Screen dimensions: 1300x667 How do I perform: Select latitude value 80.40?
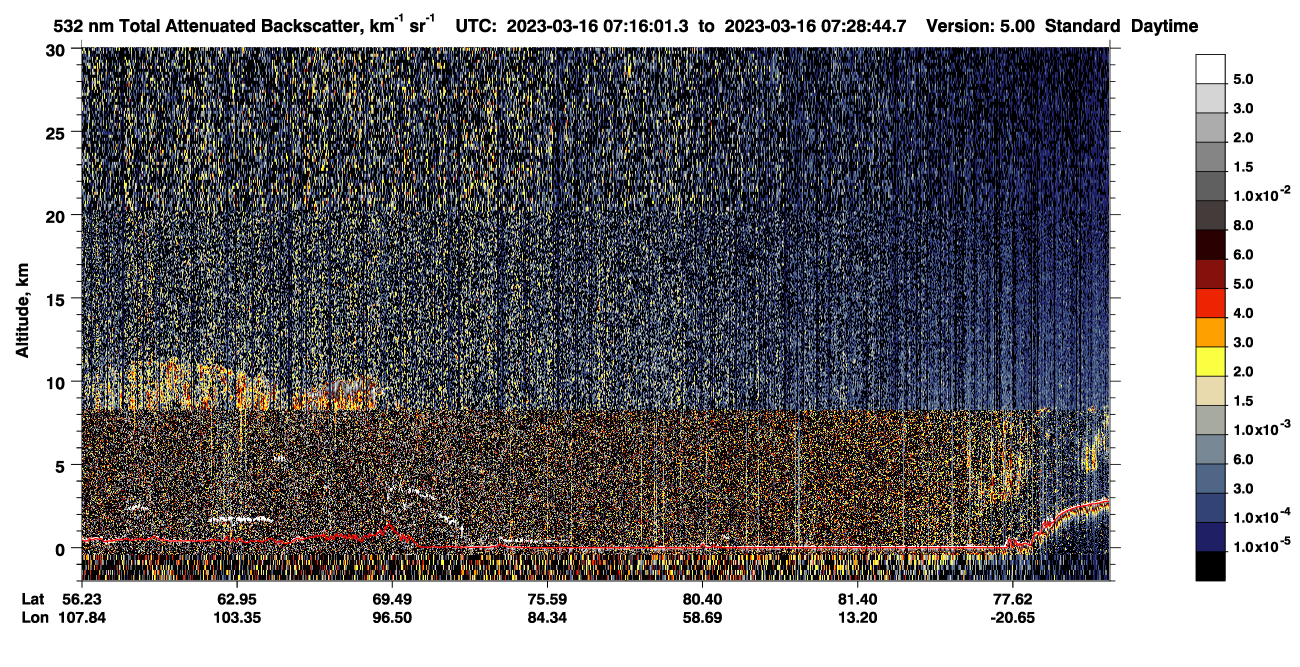pos(703,599)
